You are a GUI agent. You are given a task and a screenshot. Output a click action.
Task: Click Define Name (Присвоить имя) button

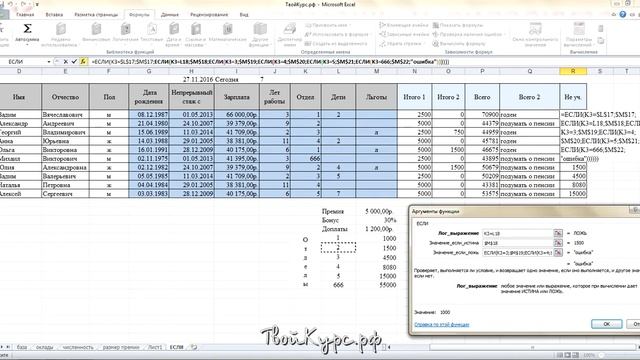pyautogui.click(x=329, y=25)
